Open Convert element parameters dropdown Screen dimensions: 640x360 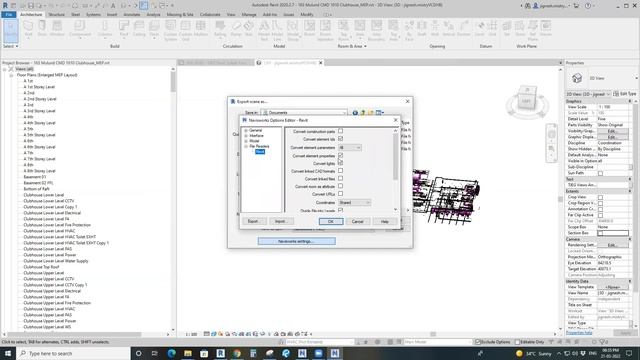pyautogui.click(x=350, y=147)
